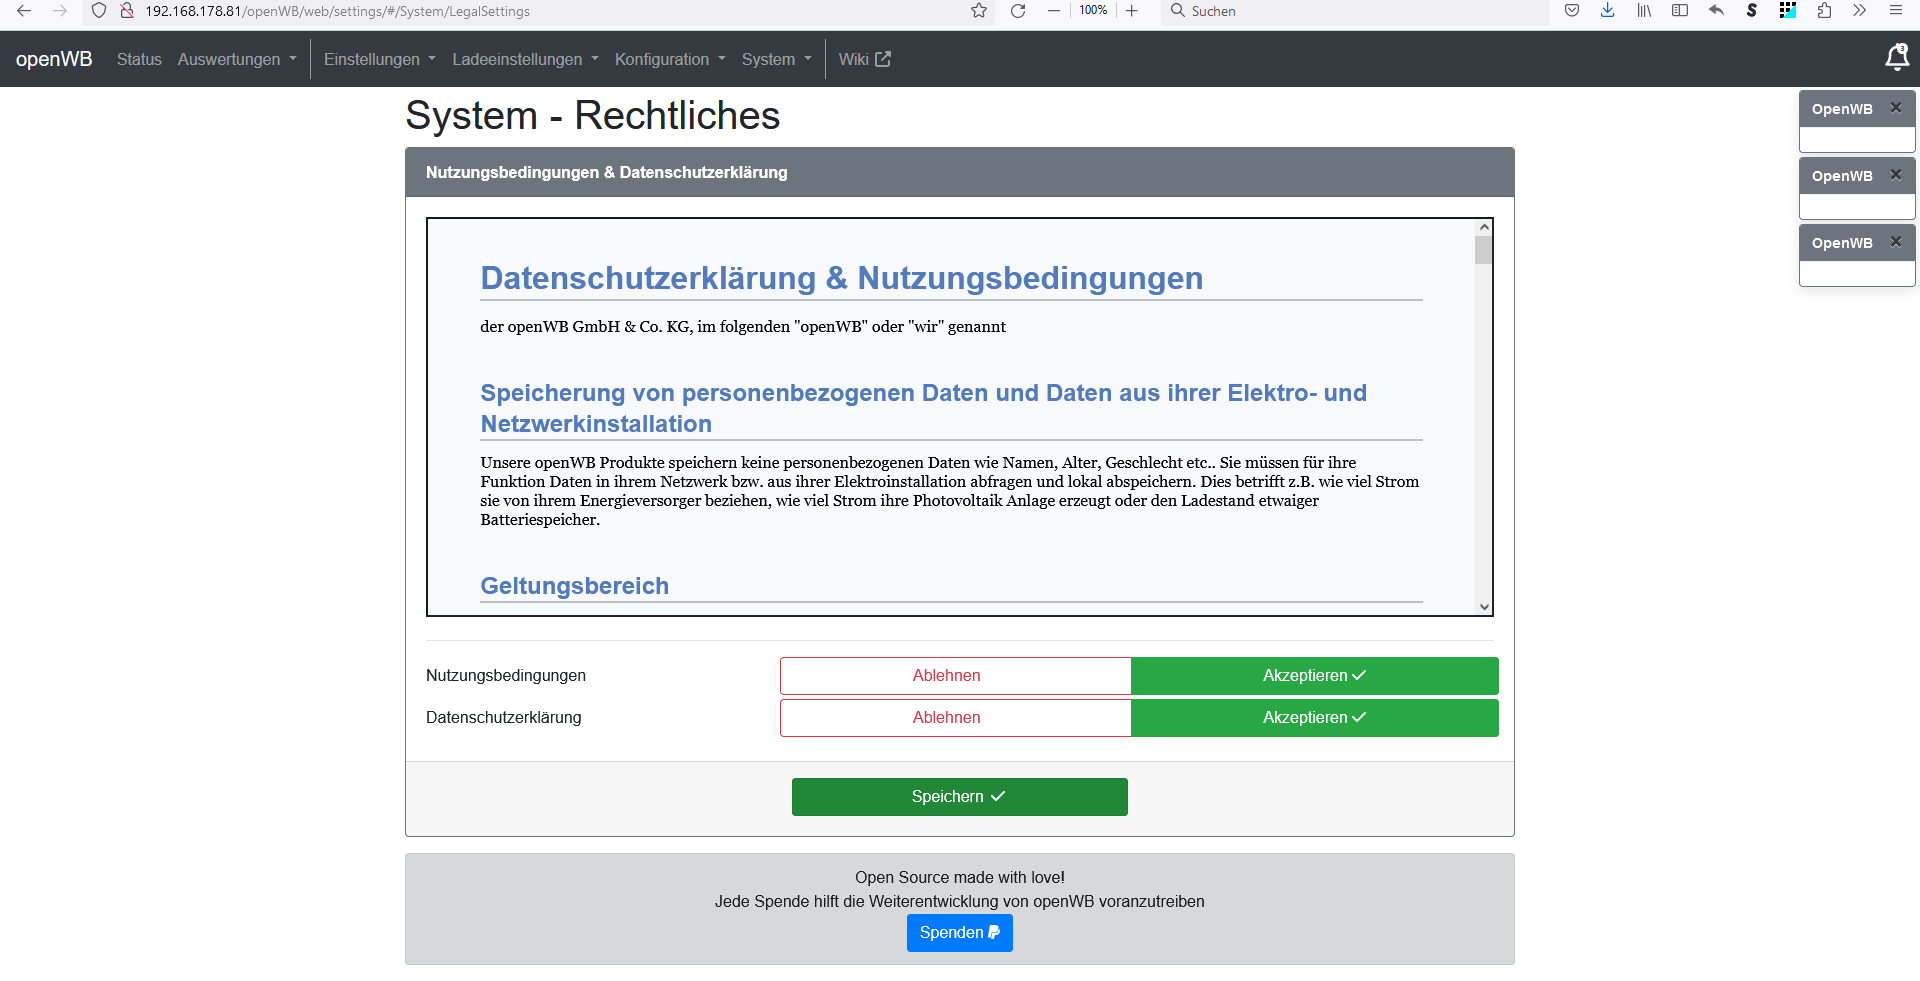Screen dimensions: 1920x981
Task: Close the third OpenWB notification toast
Action: pos(1895,242)
